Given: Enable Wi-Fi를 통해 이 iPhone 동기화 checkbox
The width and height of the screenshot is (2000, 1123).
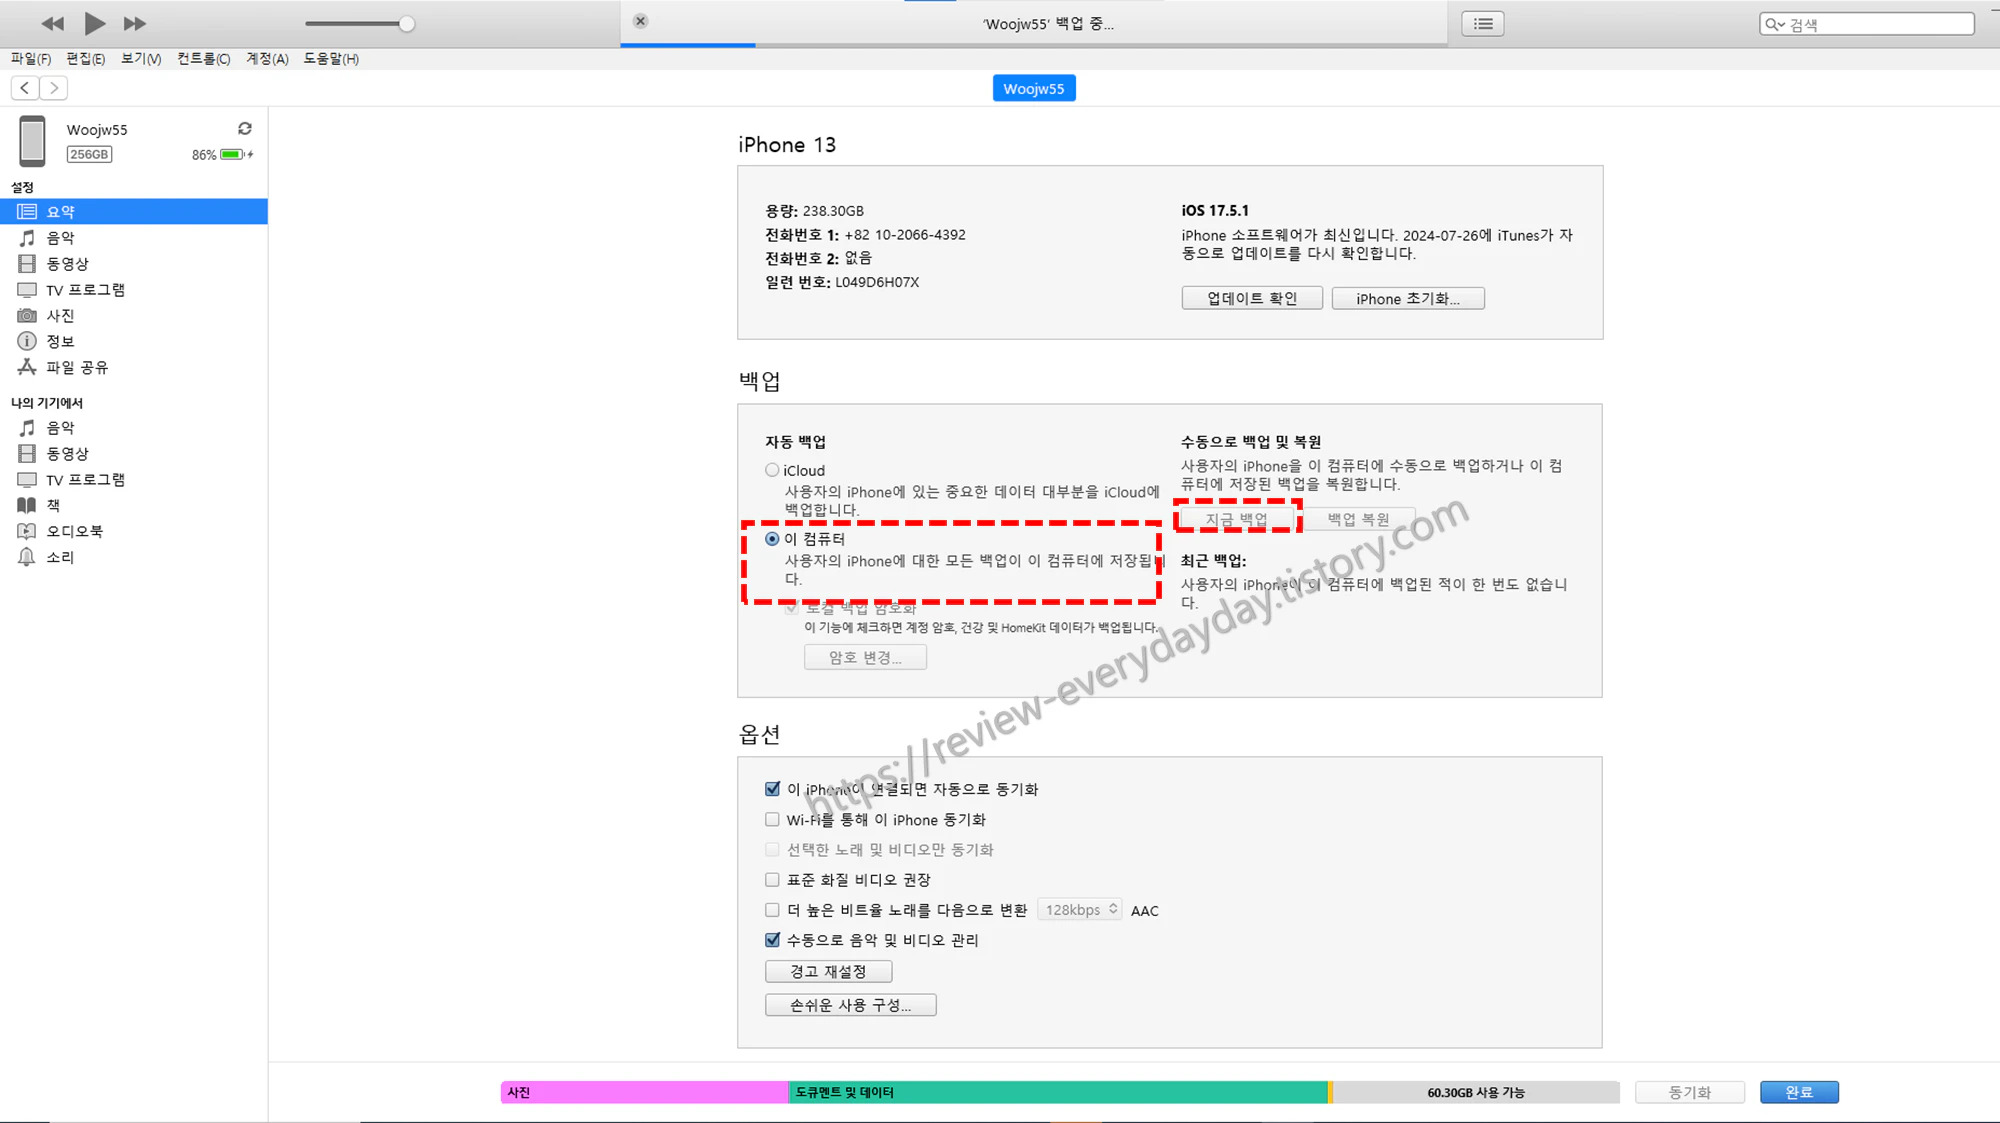Looking at the screenshot, I should [x=772, y=819].
